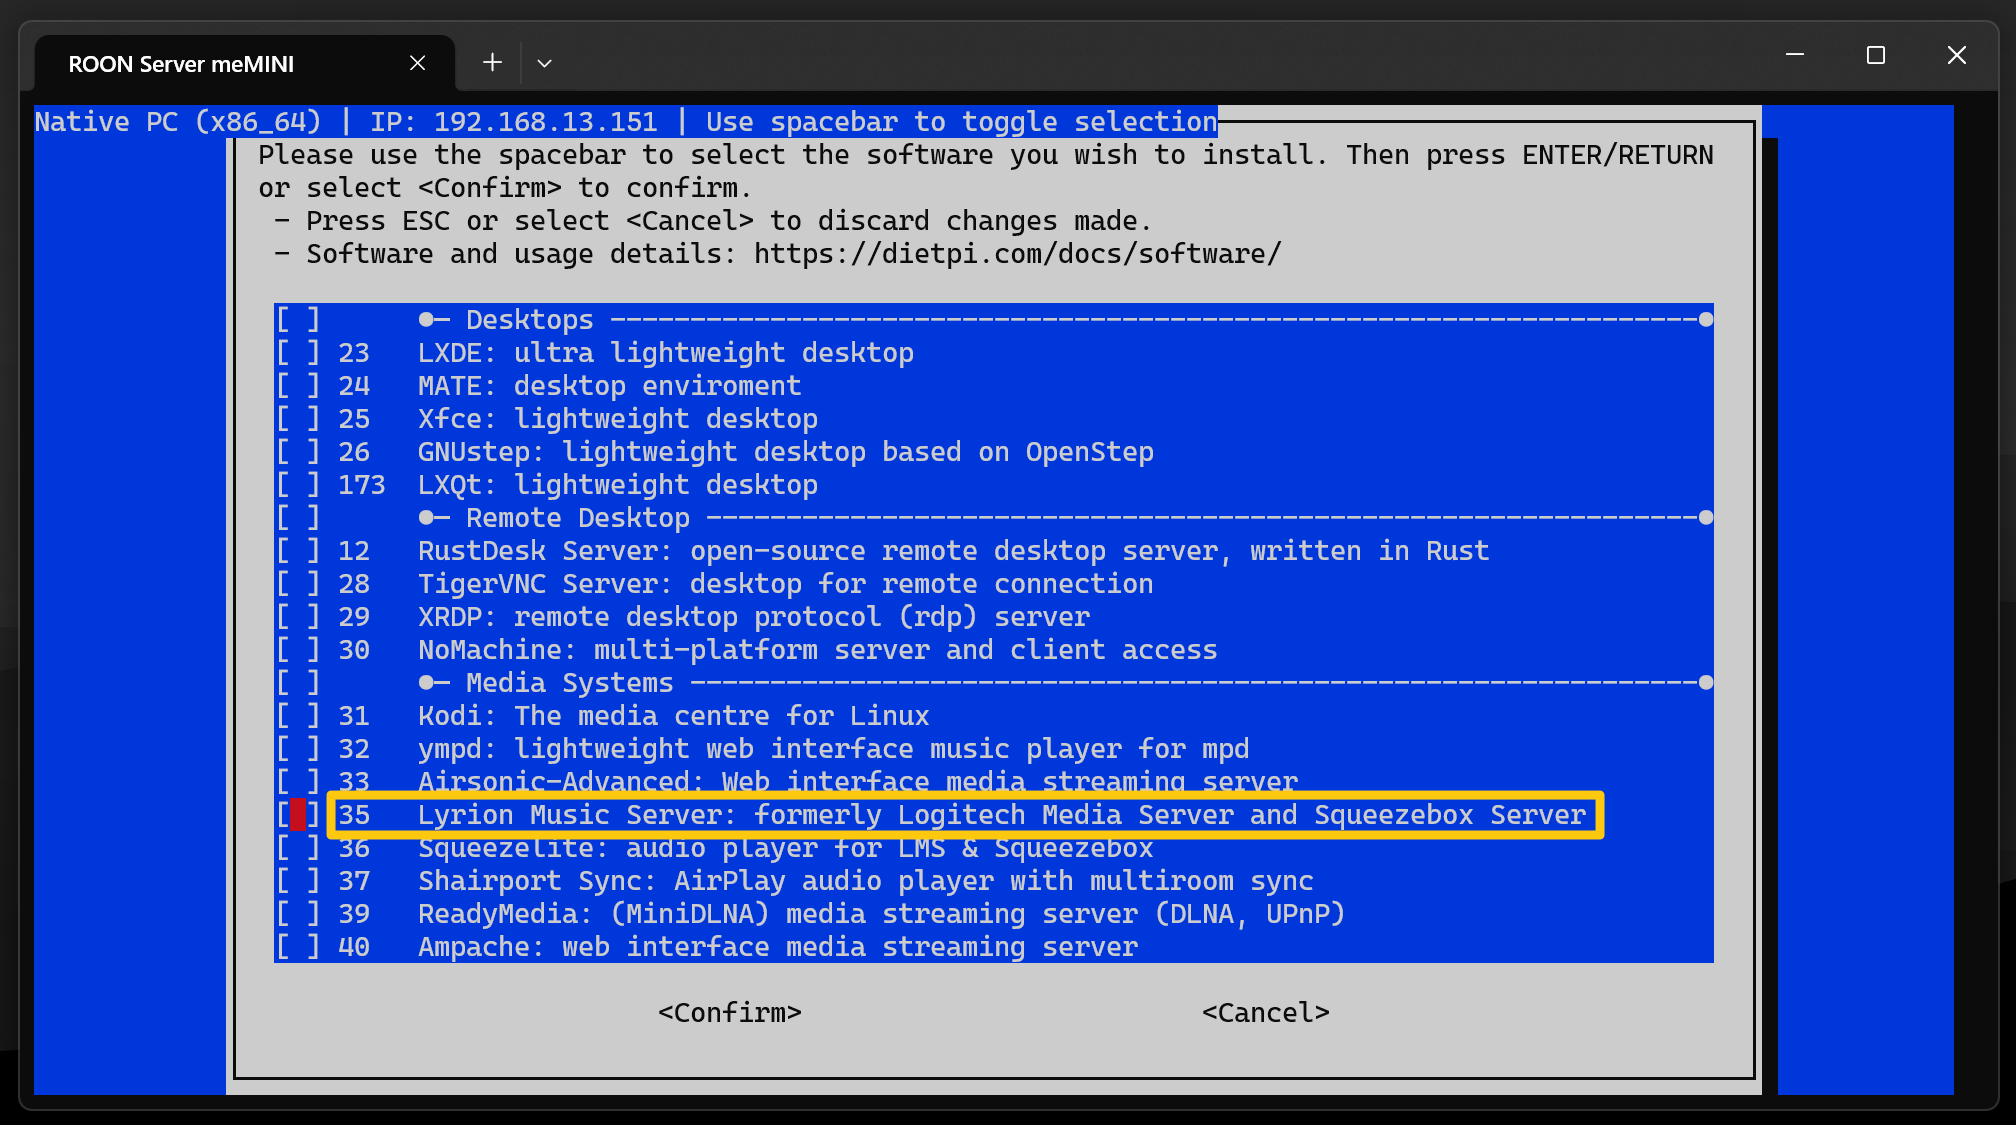
Task: Click the Confirm button
Action: coord(729,1013)
